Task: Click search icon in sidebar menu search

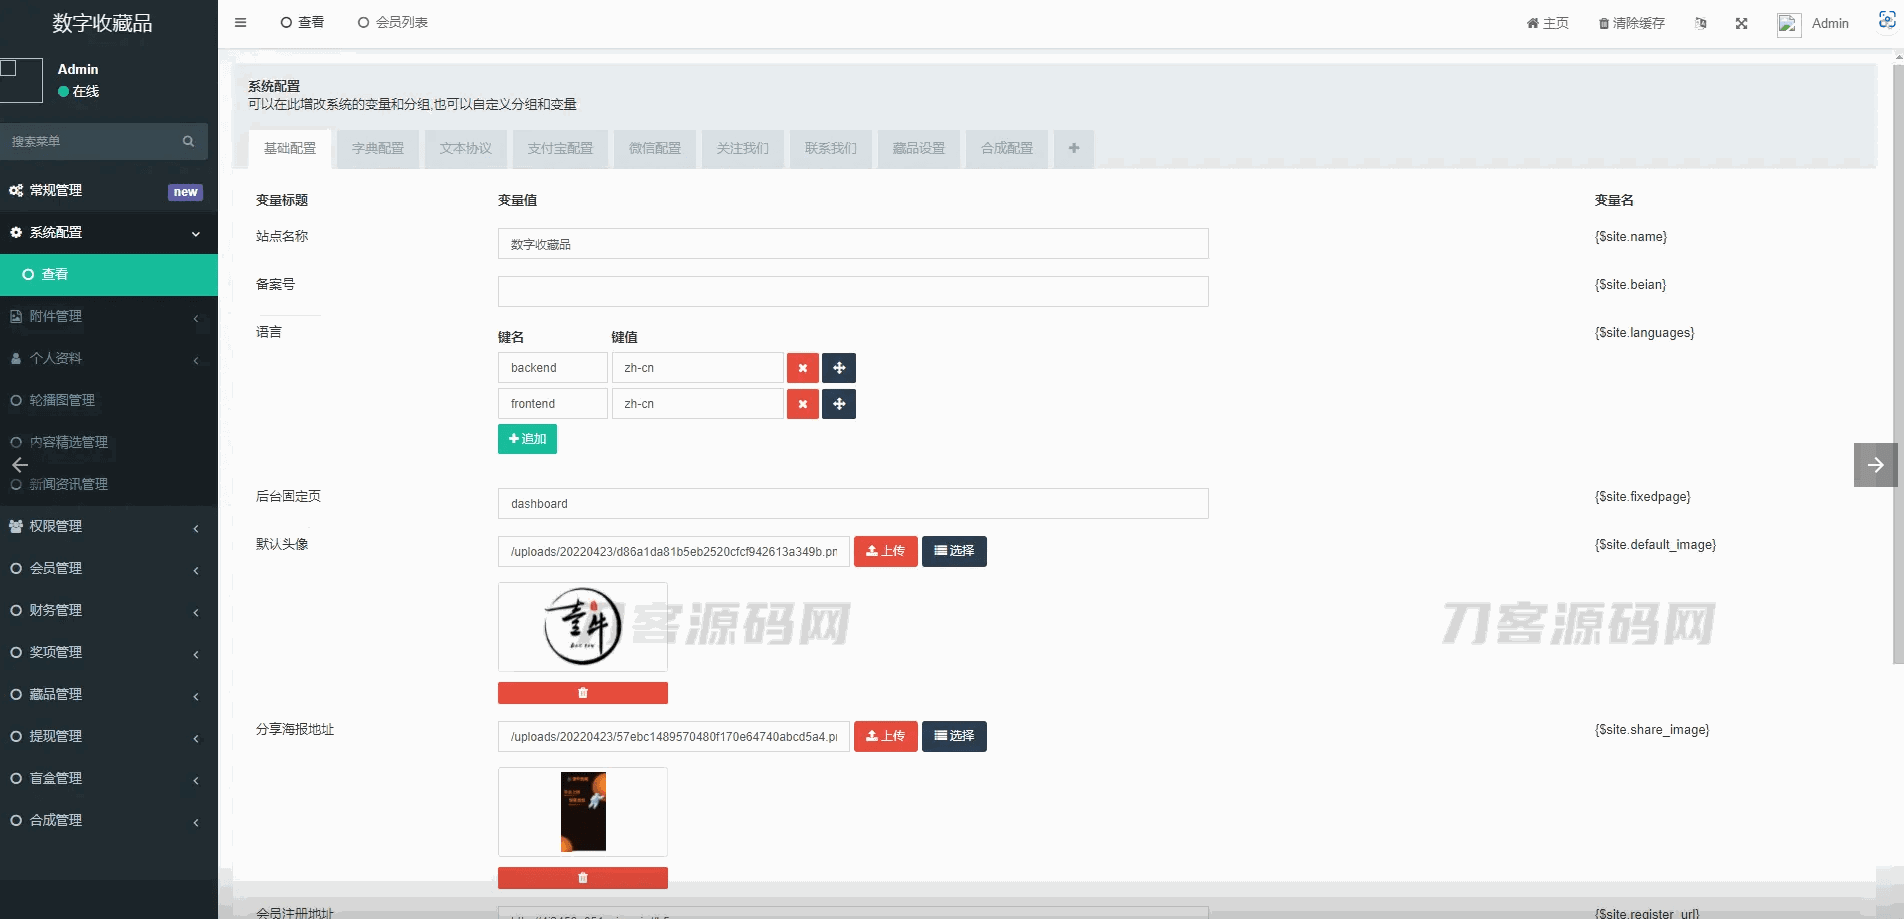Action: point(188,142)
